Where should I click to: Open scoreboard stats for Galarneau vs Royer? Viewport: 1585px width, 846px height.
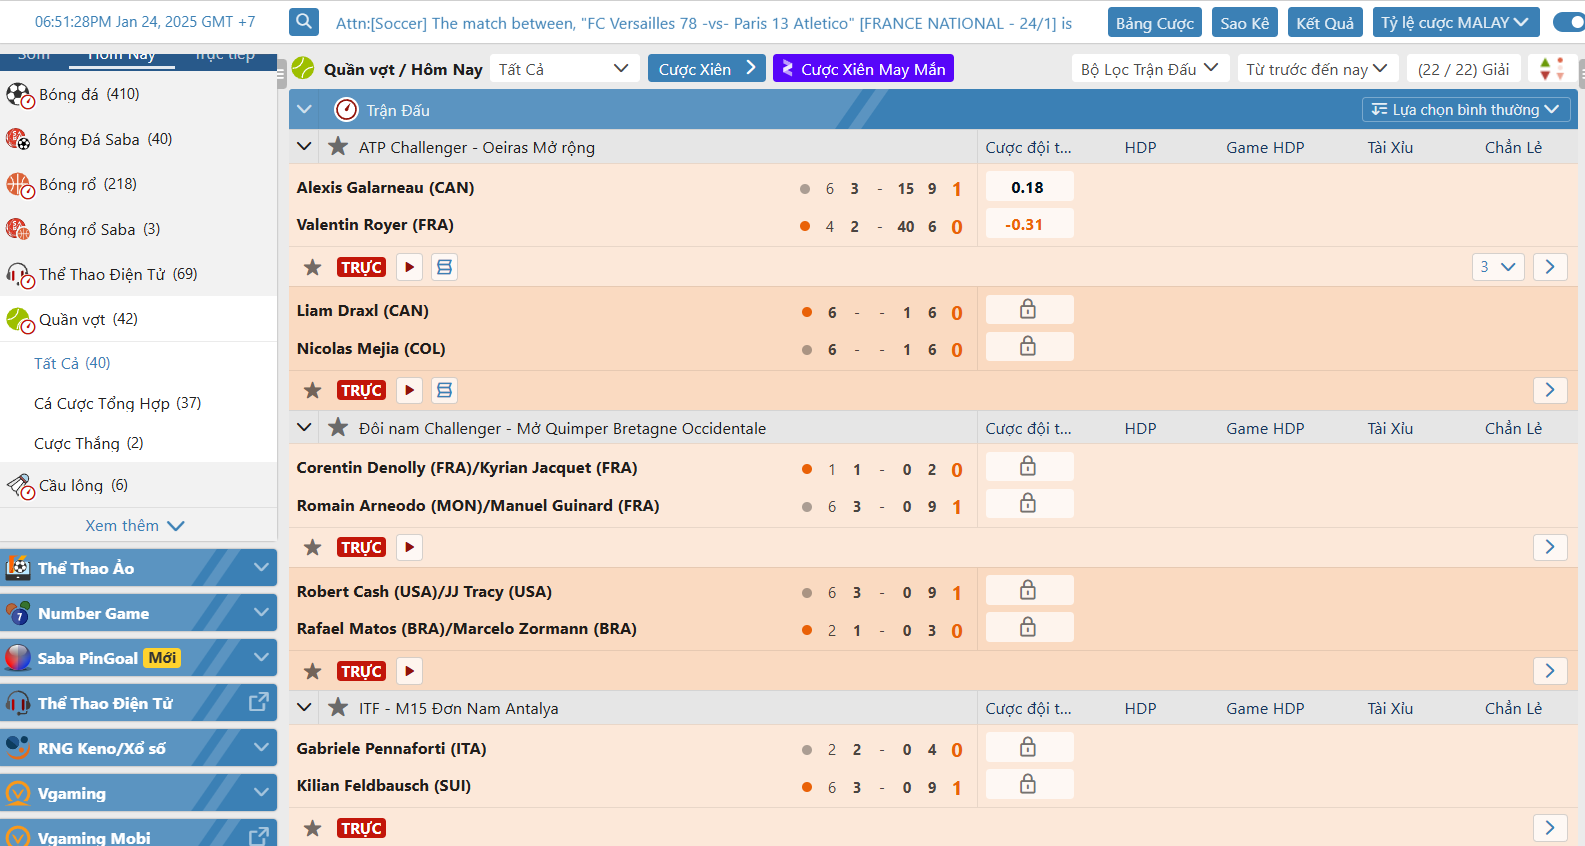click(445, 267)
